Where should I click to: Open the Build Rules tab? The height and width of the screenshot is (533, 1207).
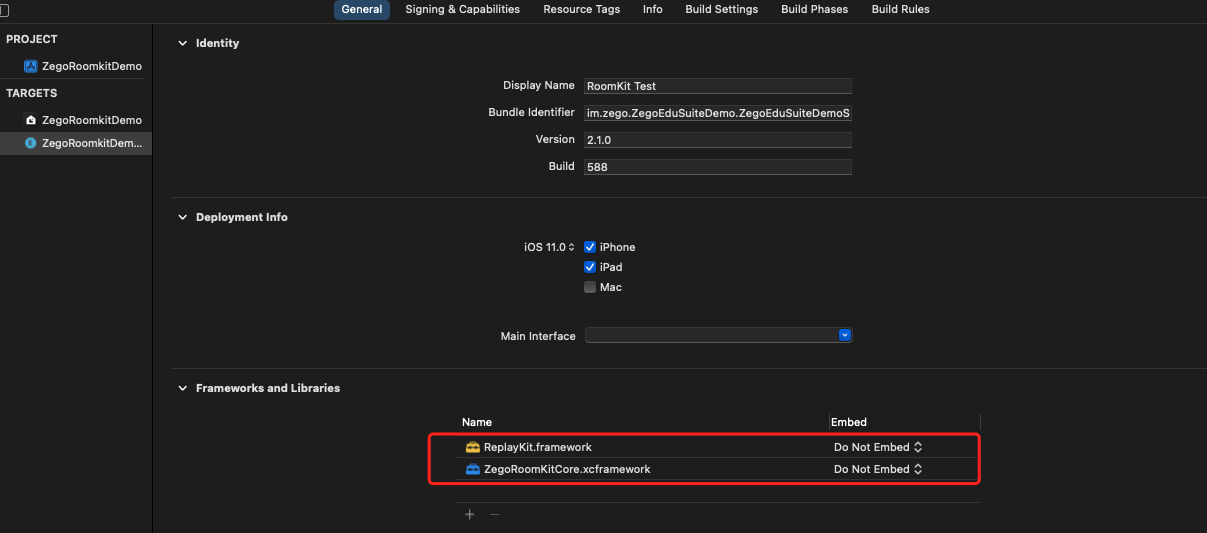click(x=900, y=9)
